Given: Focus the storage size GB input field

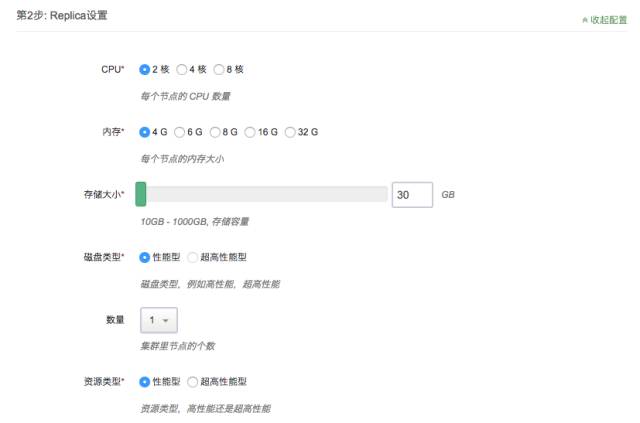Looking at the screenshot, I should (412, 195).
